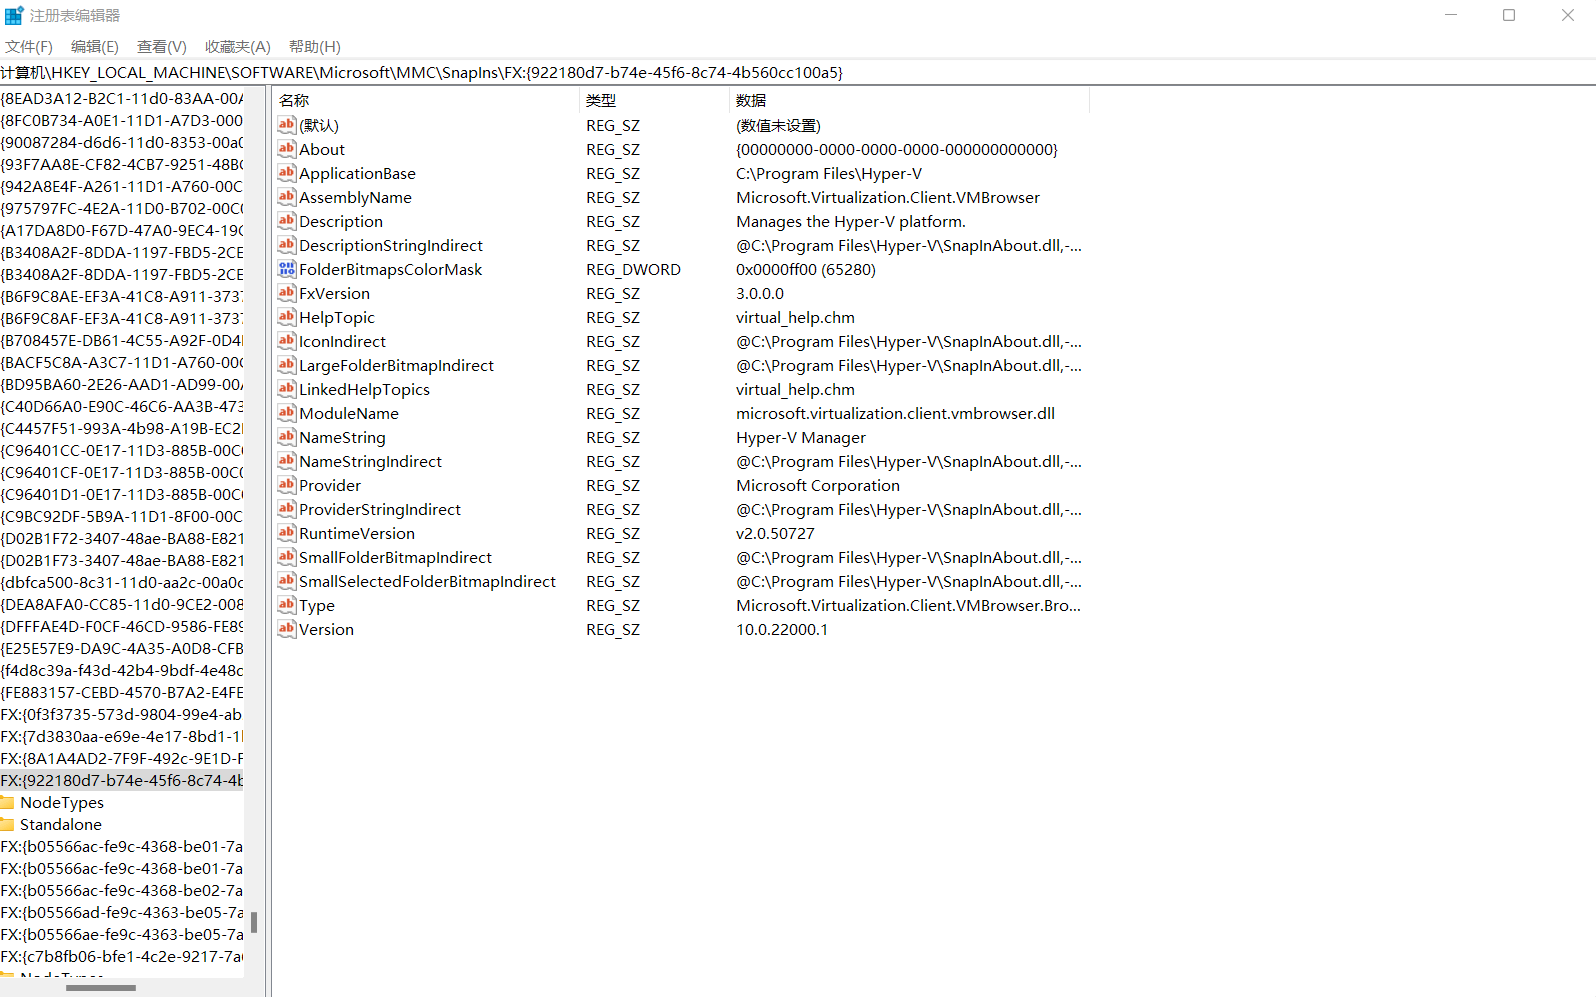This screenshot has height=997, width=1596.
Task: Open the 编辑(E) menu
Action: (95, 47)
